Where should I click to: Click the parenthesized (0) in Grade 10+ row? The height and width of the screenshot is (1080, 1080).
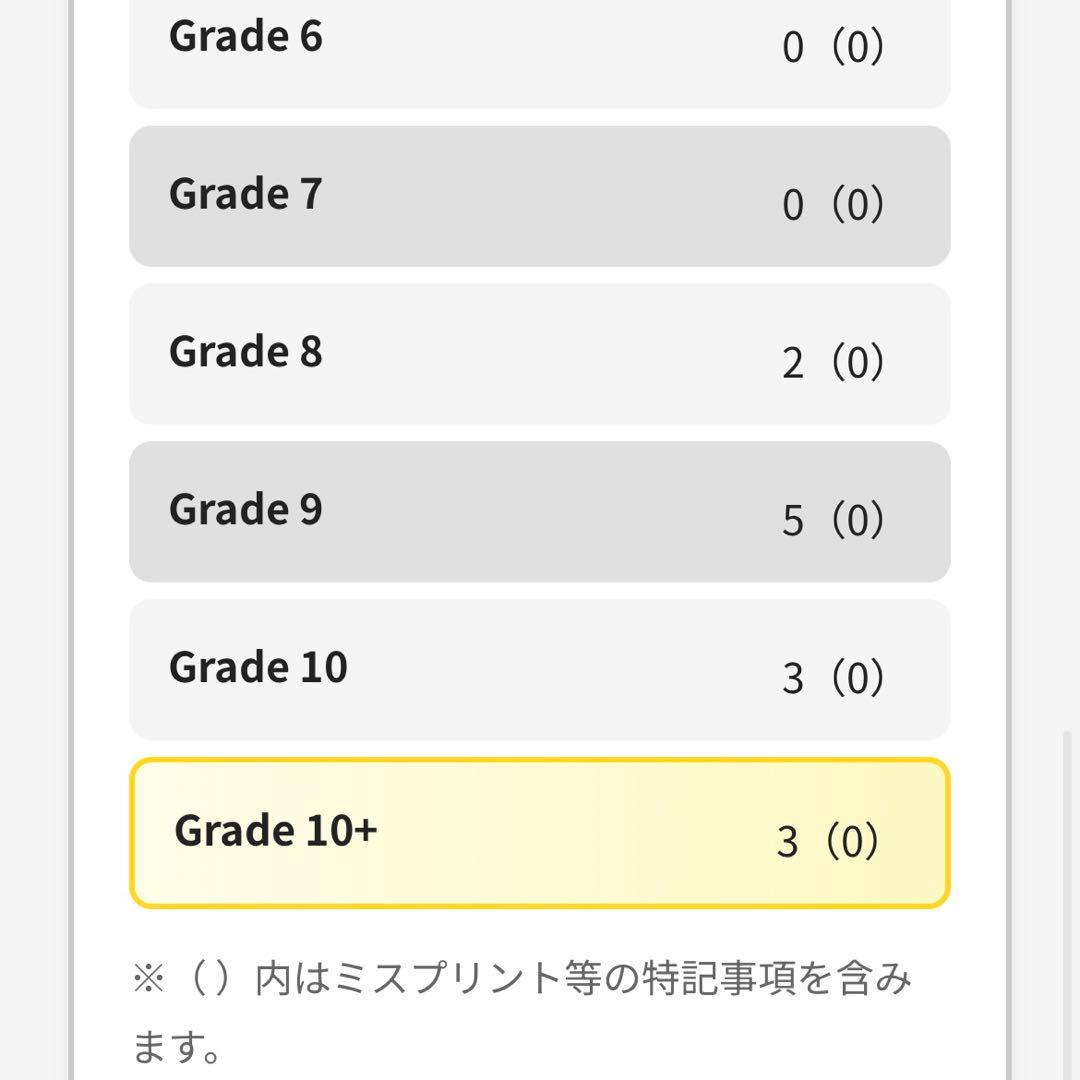(x=852, y=842)
